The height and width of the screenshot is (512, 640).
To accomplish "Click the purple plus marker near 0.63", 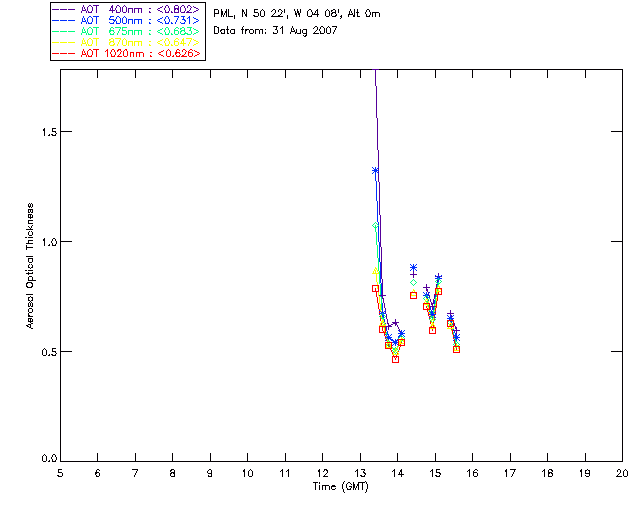I will coord(395,323).
